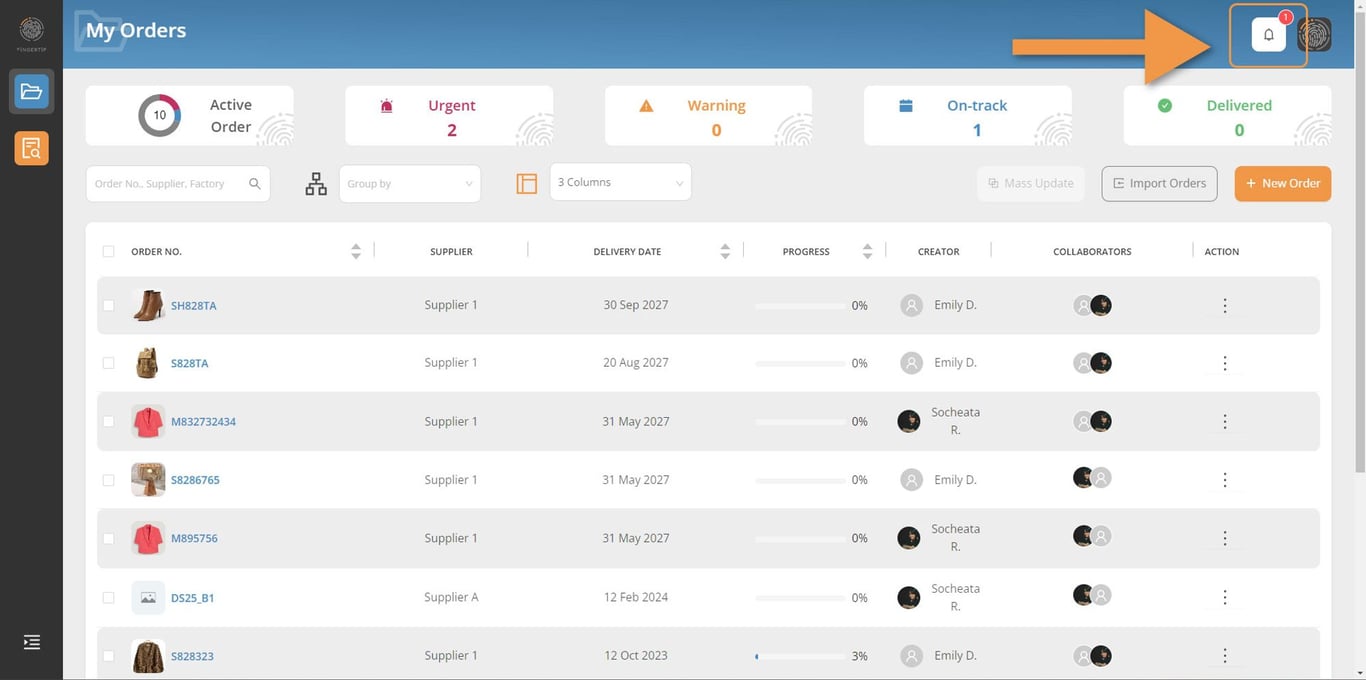Viewport: 1366px width, 680px height.
Task: Click the image placeholder of DS25_B1
Action: click(148, 597)
